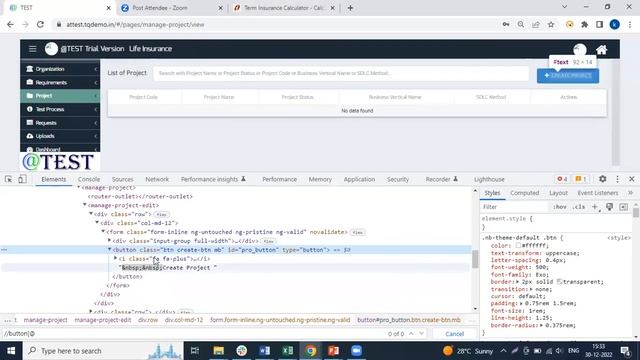Click manage-project-edit in the breadcrumb

point(103,320)
